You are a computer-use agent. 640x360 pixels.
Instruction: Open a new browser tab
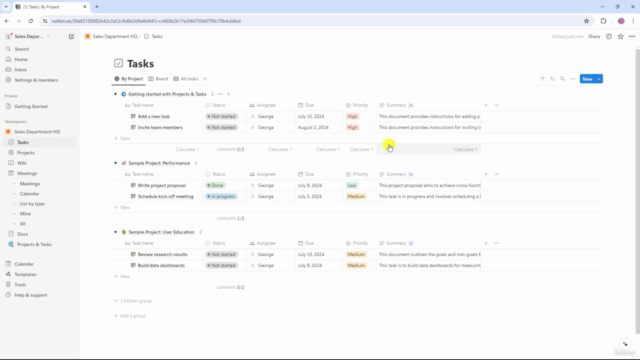[x=97, y=7]
